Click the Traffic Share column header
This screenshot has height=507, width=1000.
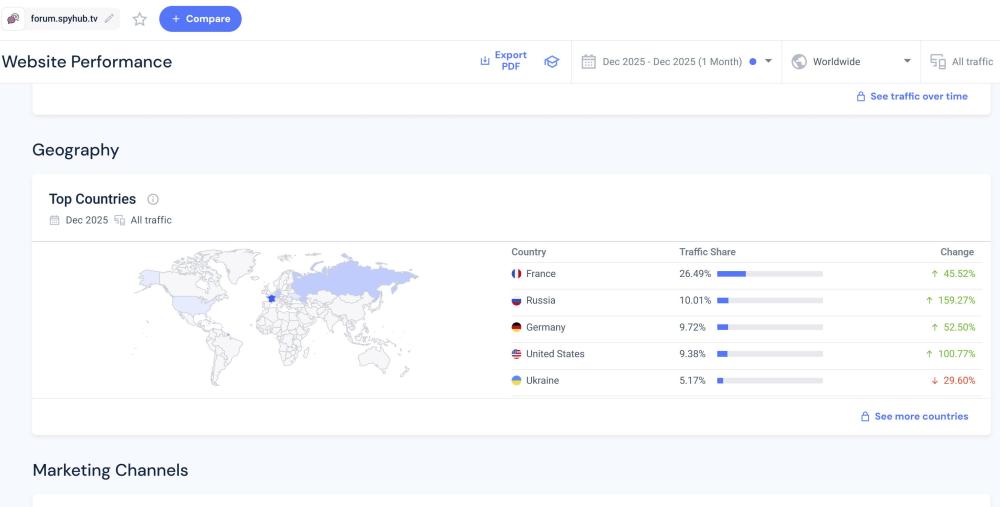click(707, 252)
